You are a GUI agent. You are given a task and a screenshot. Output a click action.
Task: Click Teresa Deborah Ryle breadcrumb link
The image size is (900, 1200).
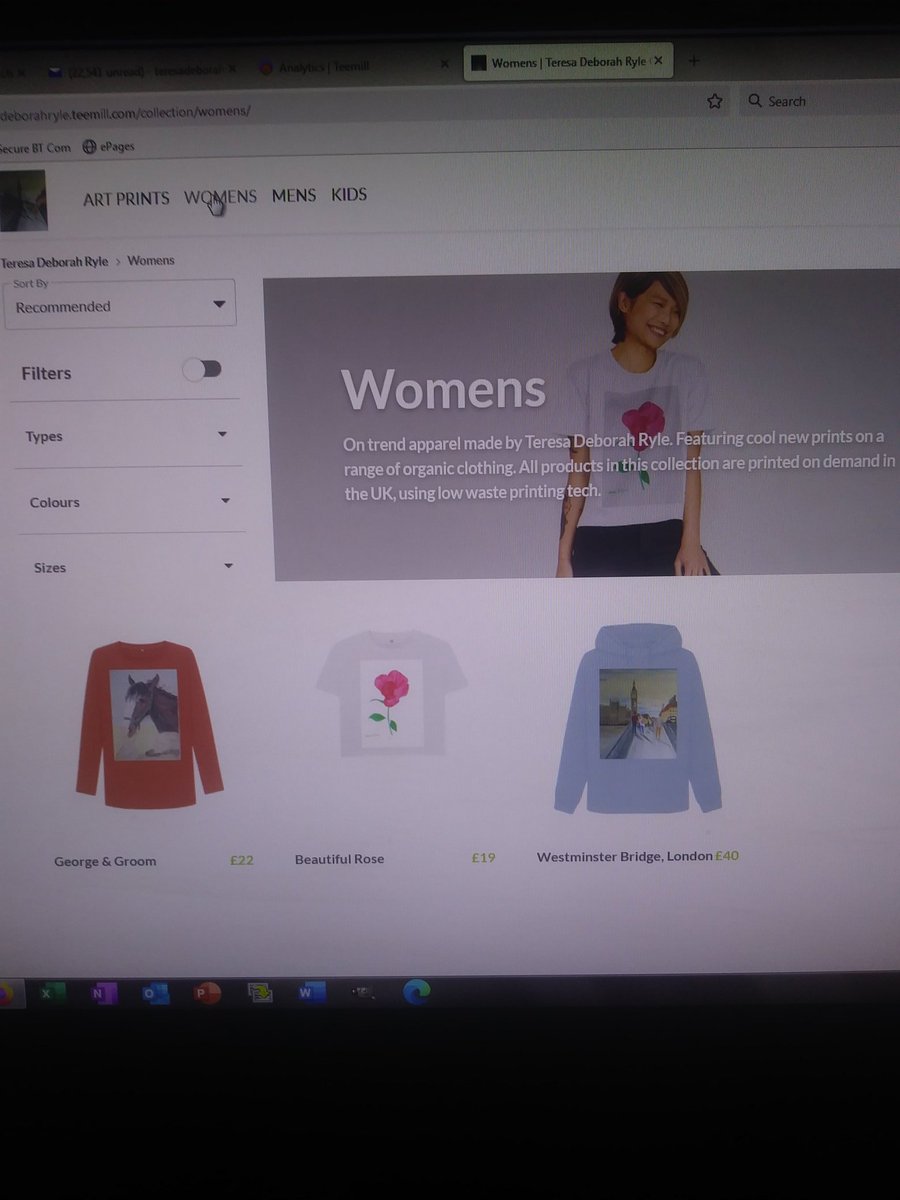pyautogui.click(x=54, y=262)
